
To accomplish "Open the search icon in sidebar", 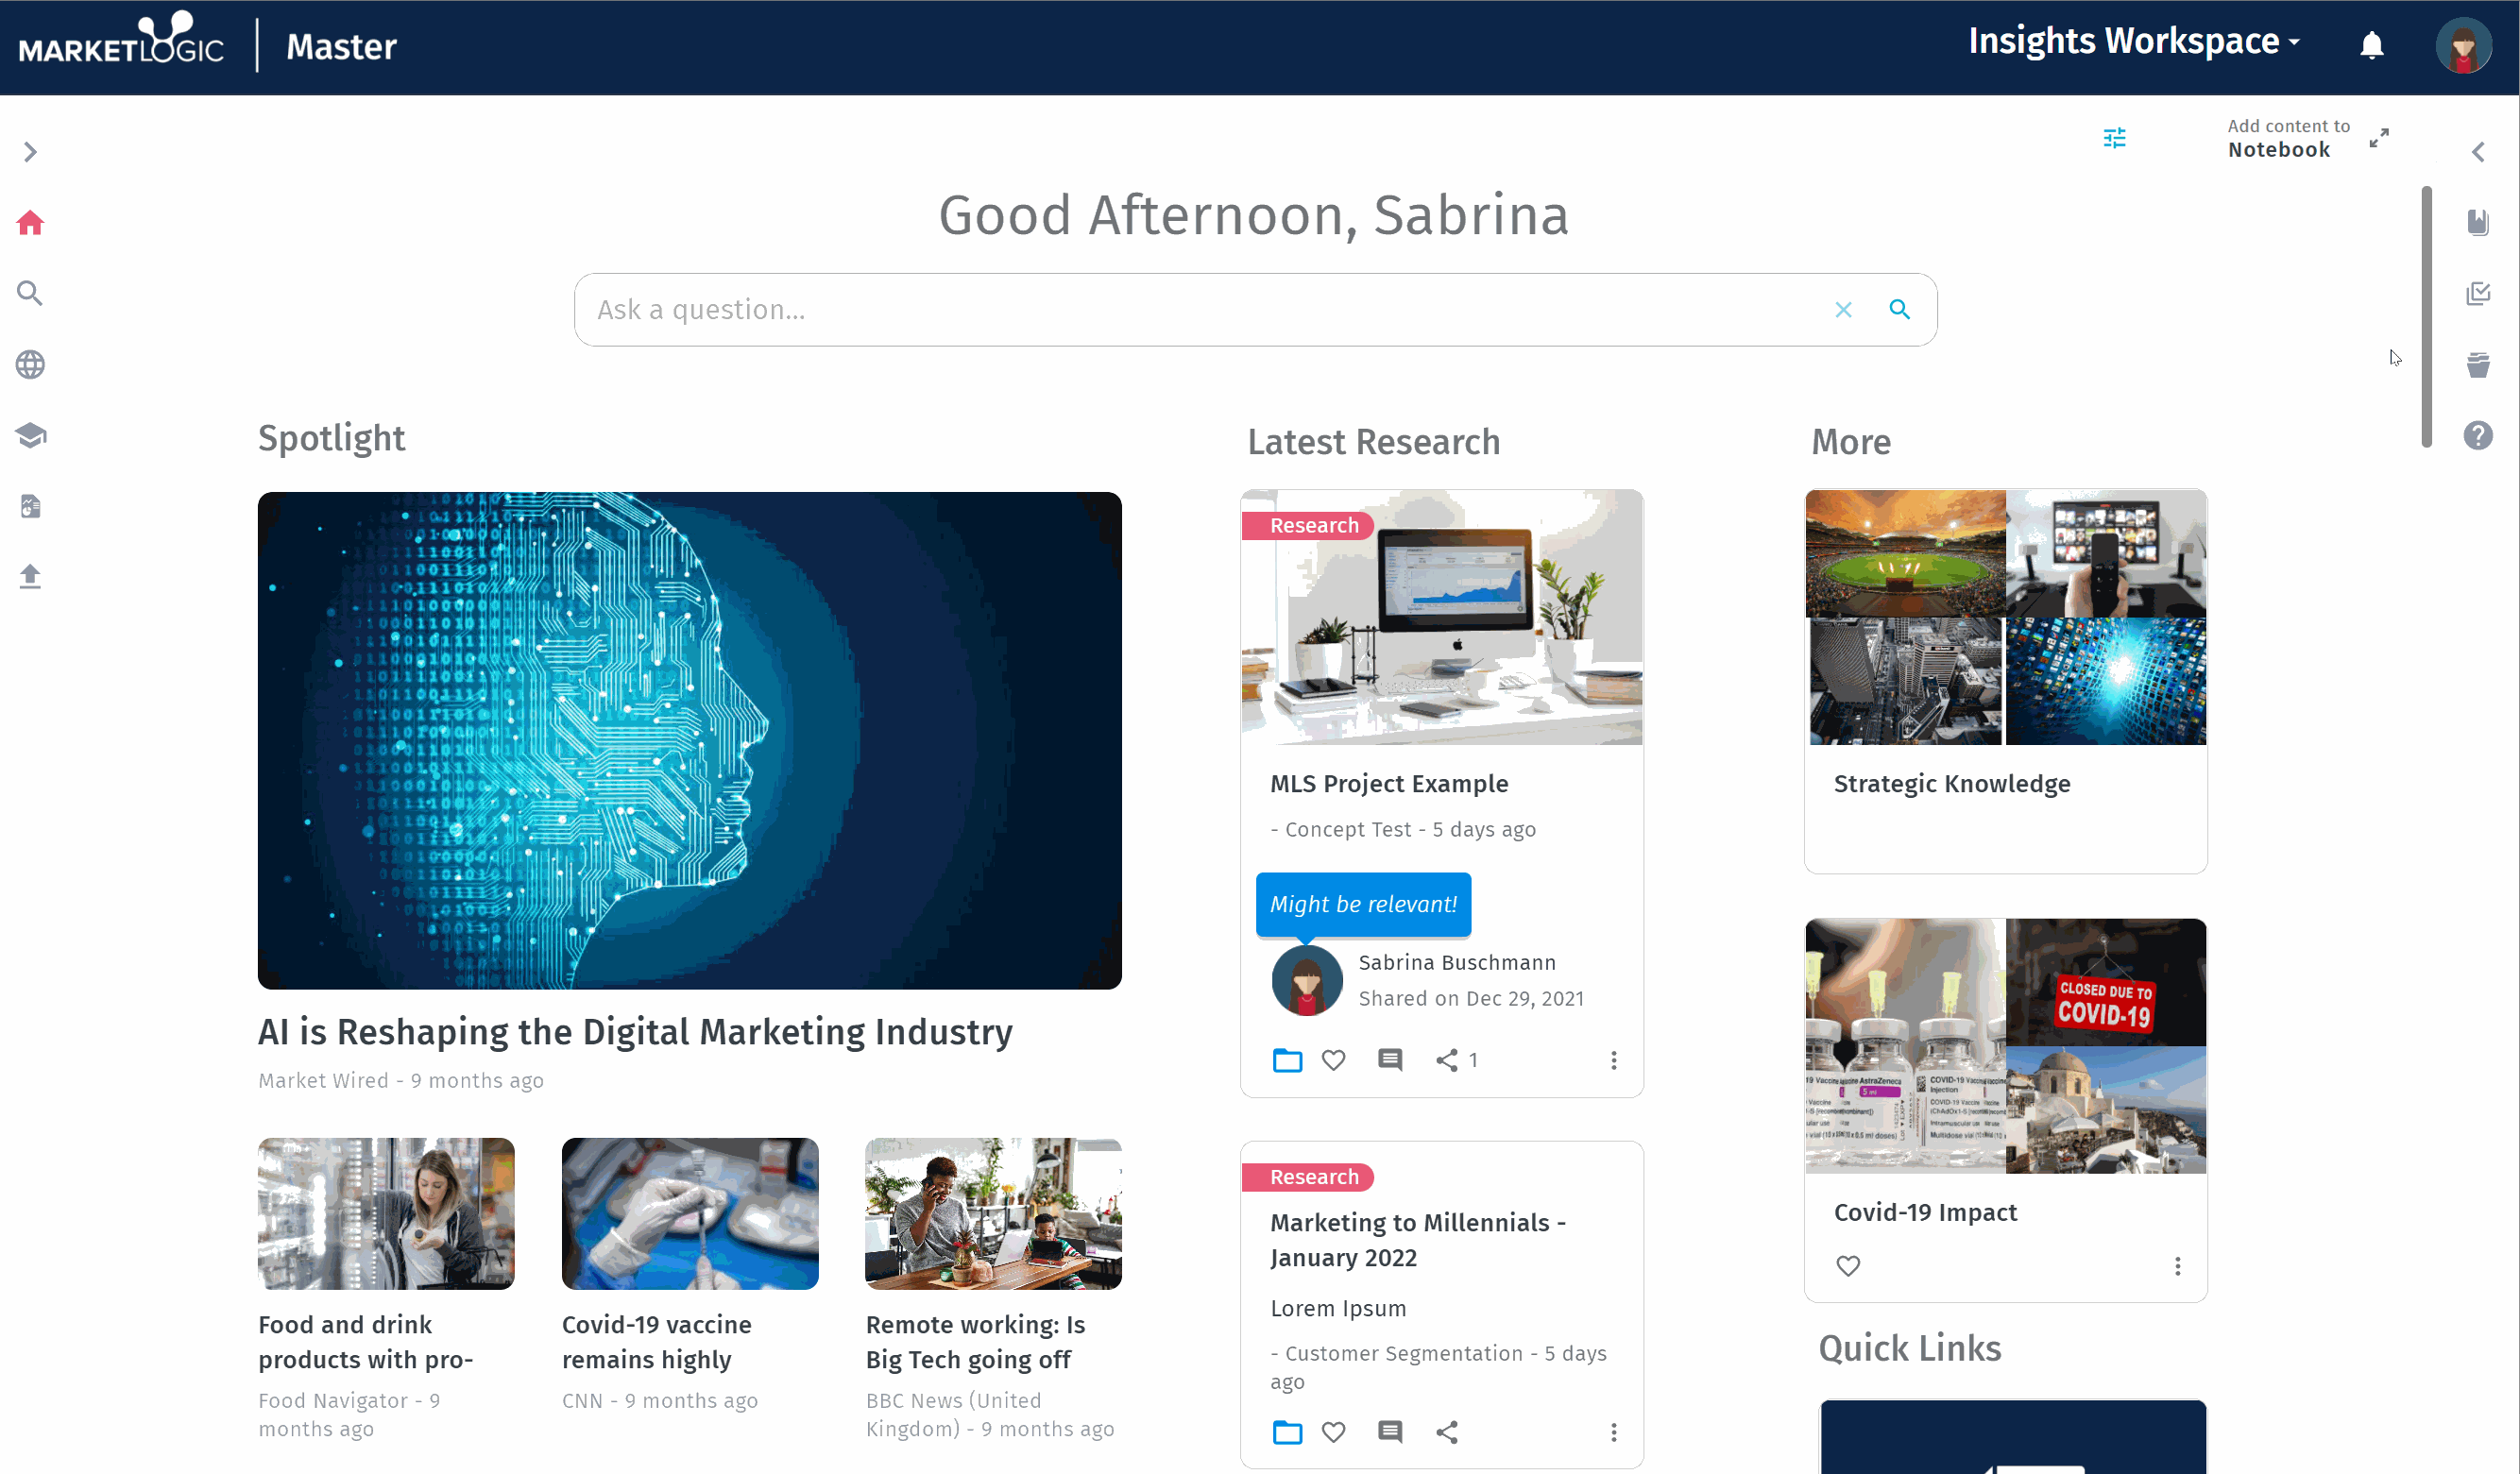I will click(30, 293).
